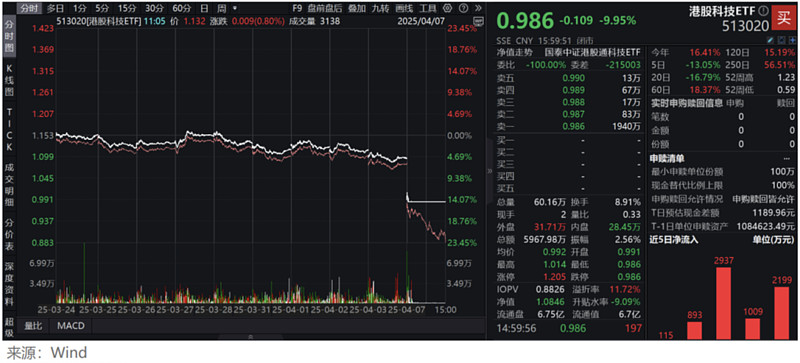Click the horizontal scrollbar handle below chart
The height and width of the screenshot is (363, 800).
coord(250,337)
